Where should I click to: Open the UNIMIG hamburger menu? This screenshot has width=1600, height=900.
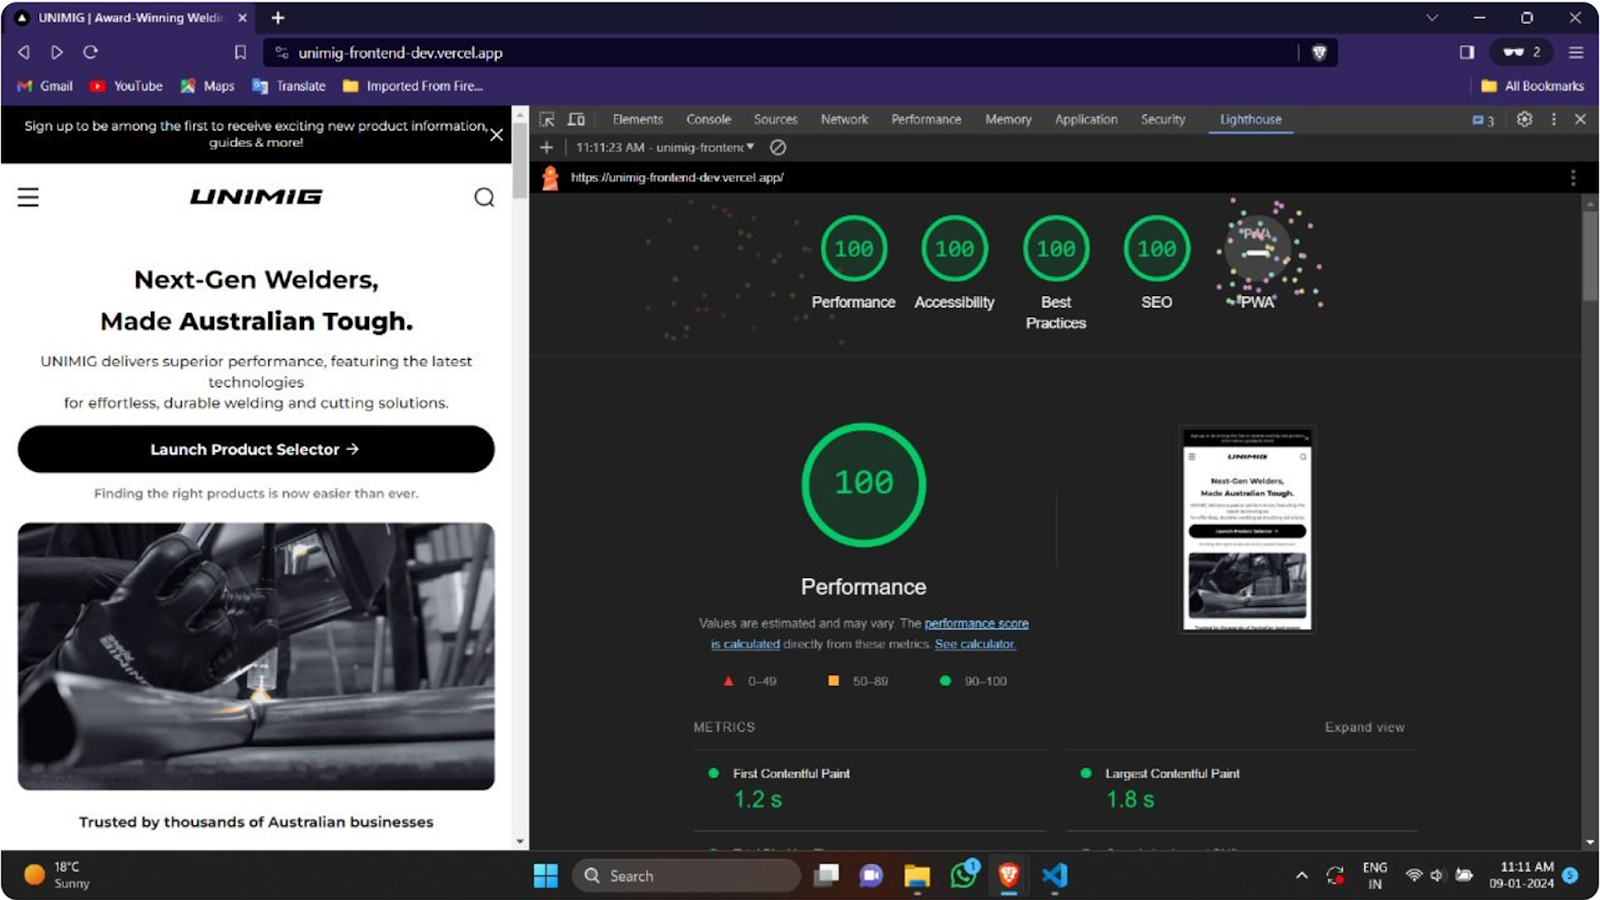(28, 197)
